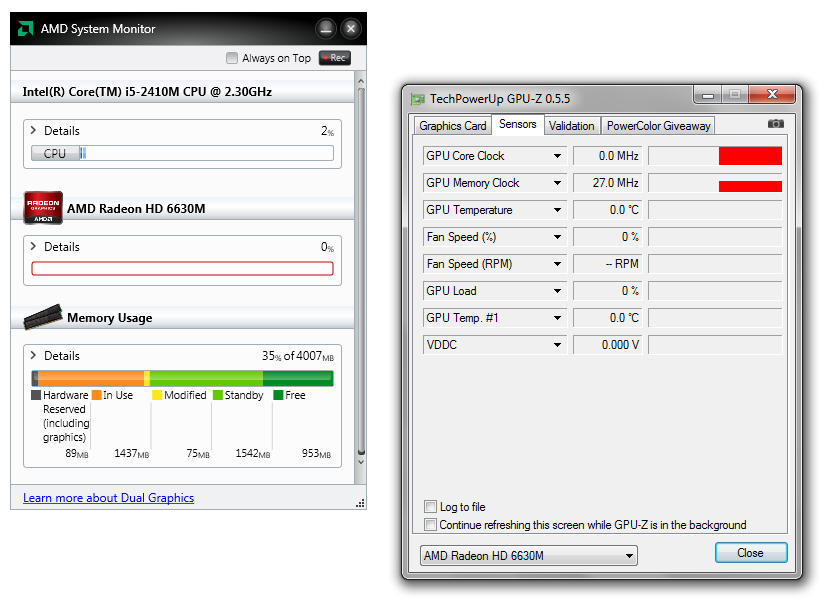Click the Close button in GPU-Z
This screenshot has width=829, height=602.
pos(751,553)
